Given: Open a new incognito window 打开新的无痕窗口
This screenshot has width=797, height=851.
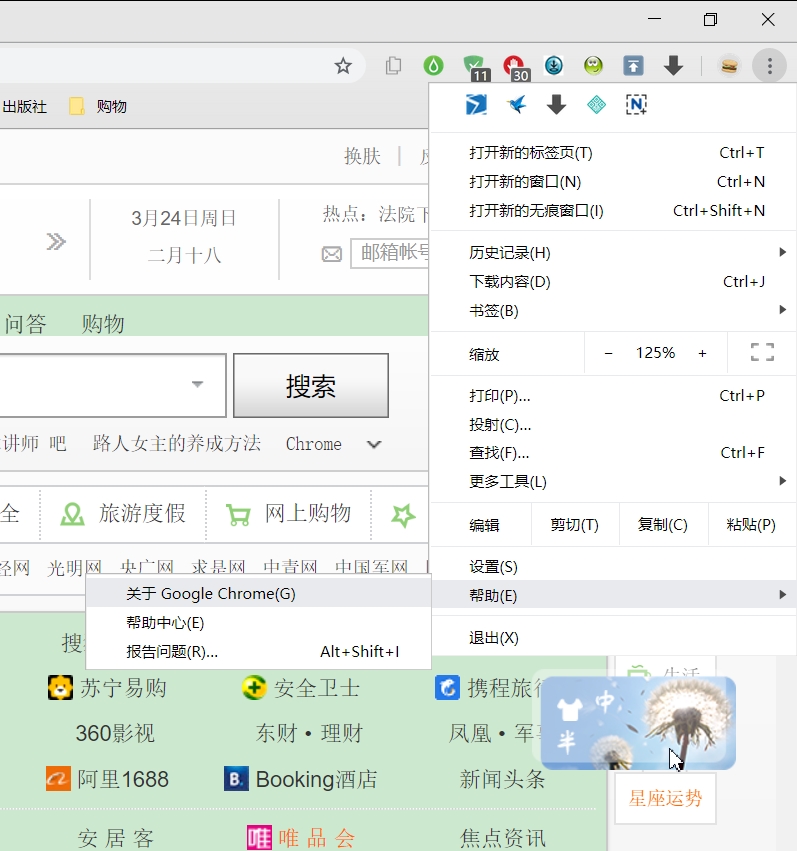Looking at the screenshot, I should [x=613, y=211].
